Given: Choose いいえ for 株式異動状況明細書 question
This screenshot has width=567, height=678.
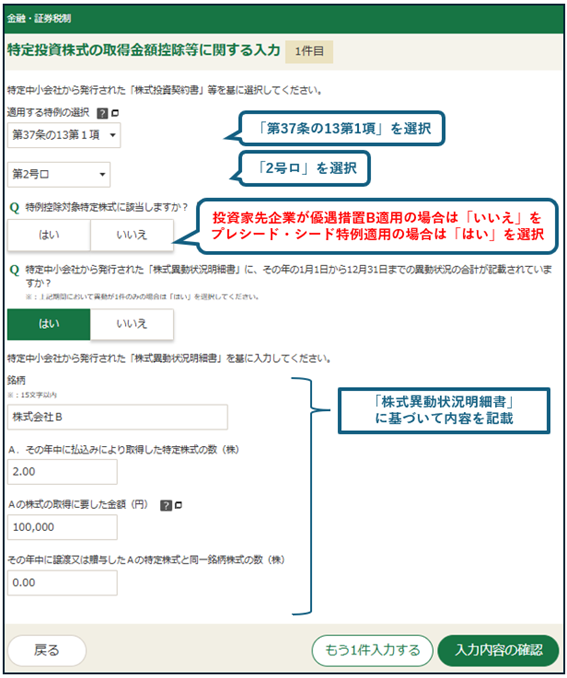Looking at the screenshot, I should pos(132,324).
